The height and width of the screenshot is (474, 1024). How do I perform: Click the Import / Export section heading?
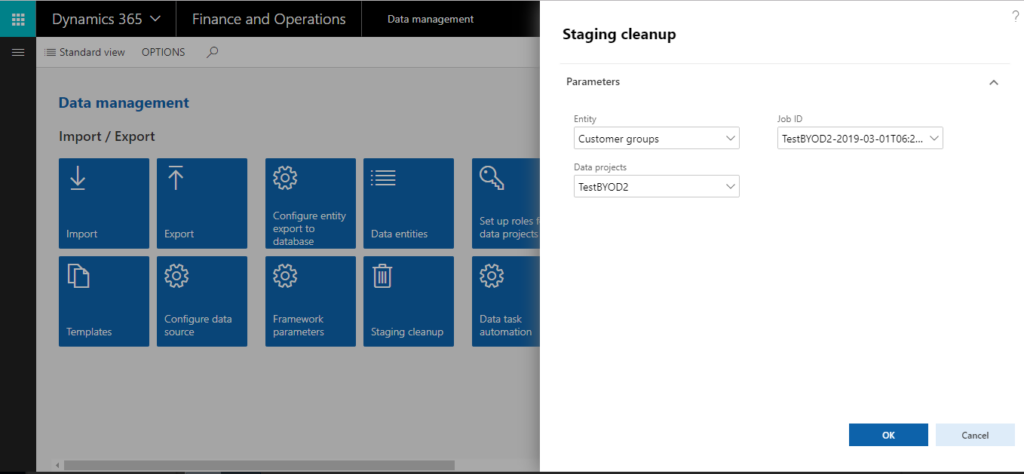(107, 136)
